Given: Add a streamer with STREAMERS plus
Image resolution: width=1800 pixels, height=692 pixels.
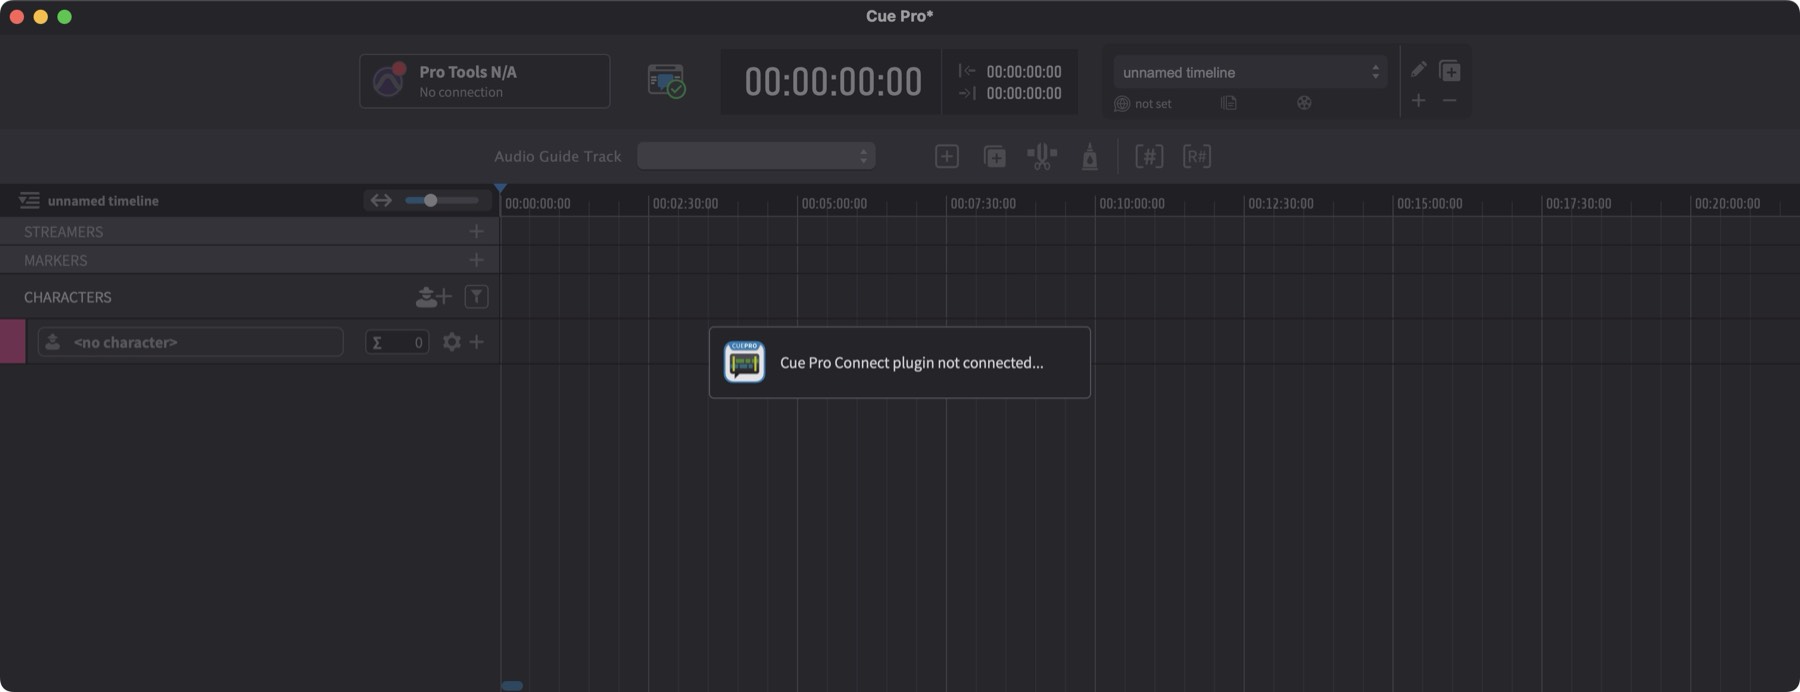Looking at the screenshot, I should tap(476, 232).
